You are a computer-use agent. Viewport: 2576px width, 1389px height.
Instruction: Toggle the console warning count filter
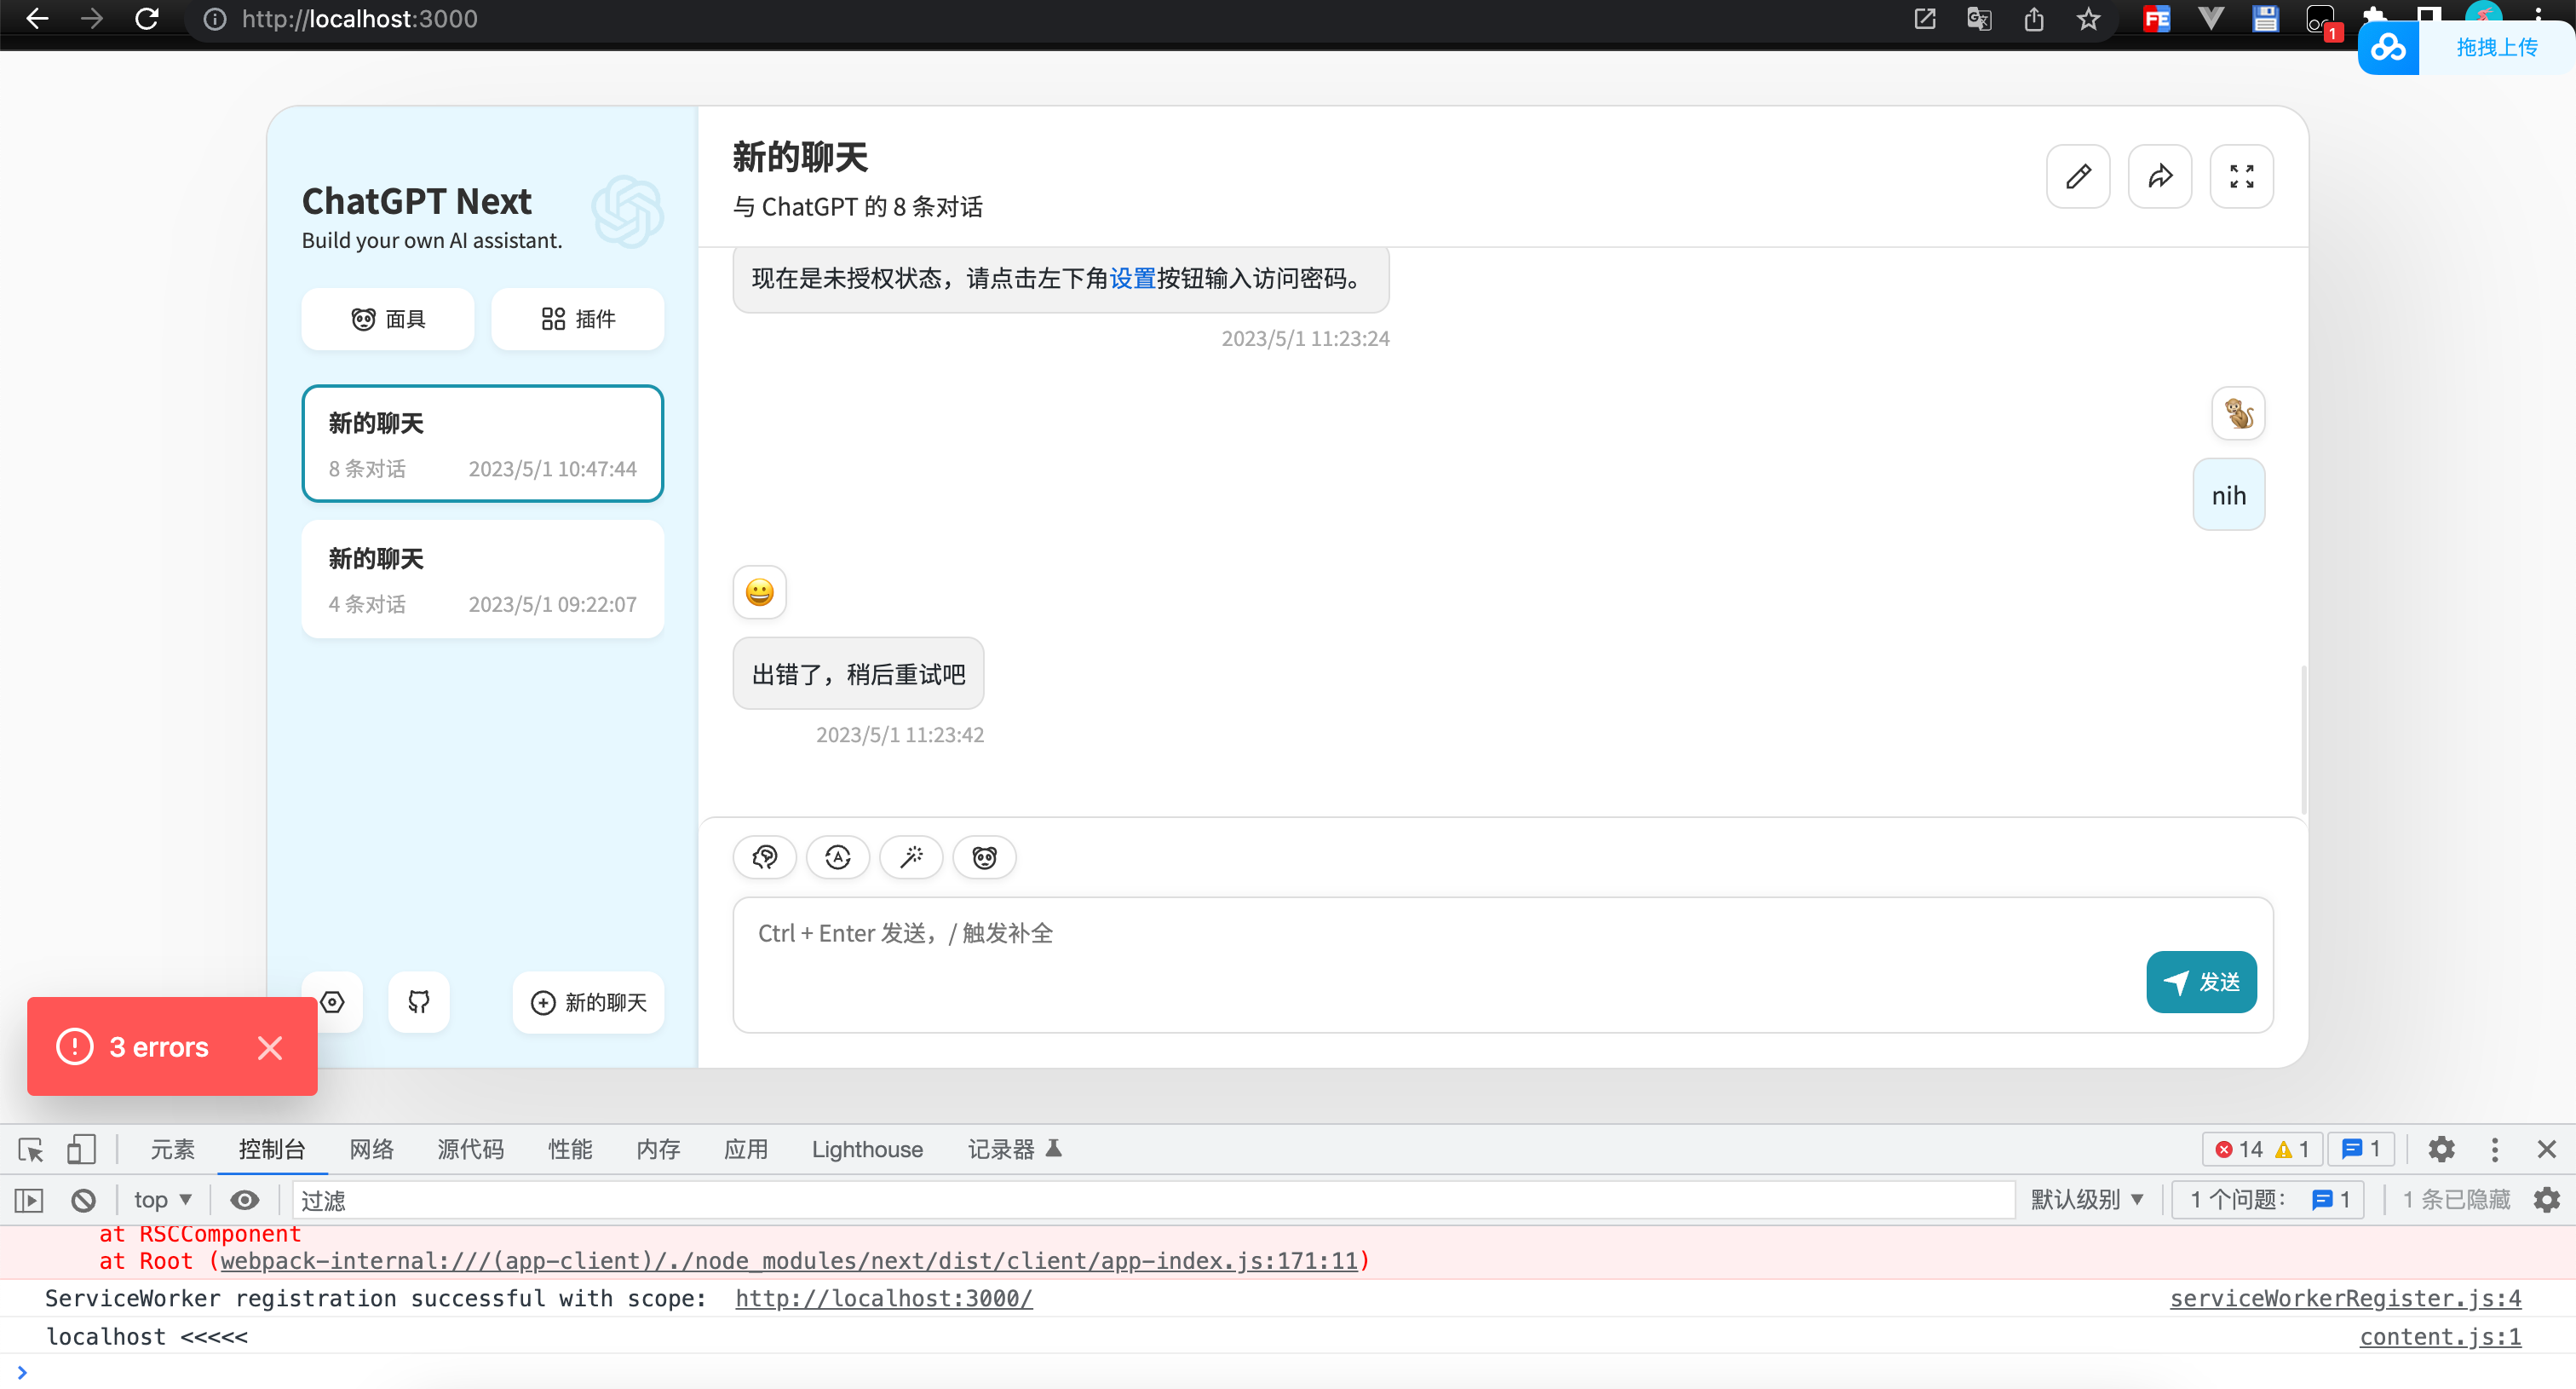(2290, 1149)
